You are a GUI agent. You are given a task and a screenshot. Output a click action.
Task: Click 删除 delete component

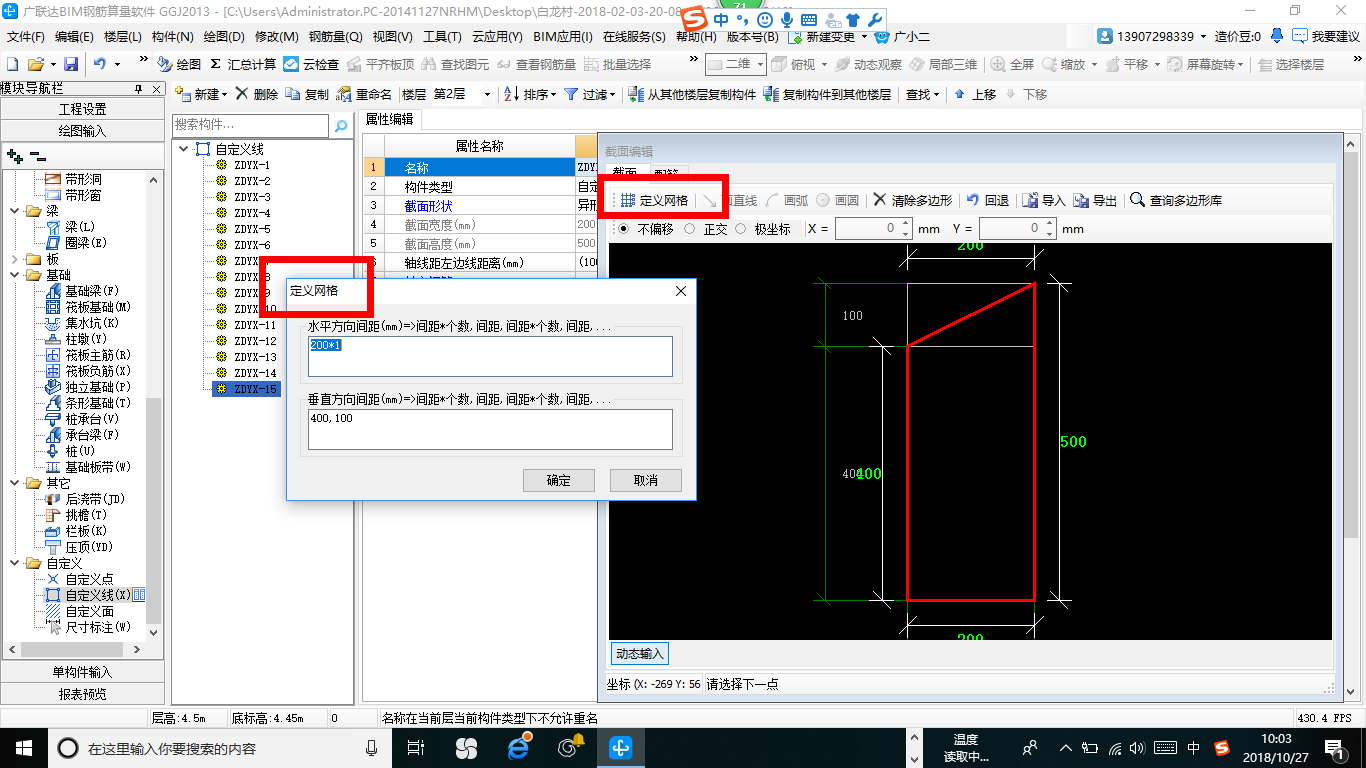pos(257,94)
